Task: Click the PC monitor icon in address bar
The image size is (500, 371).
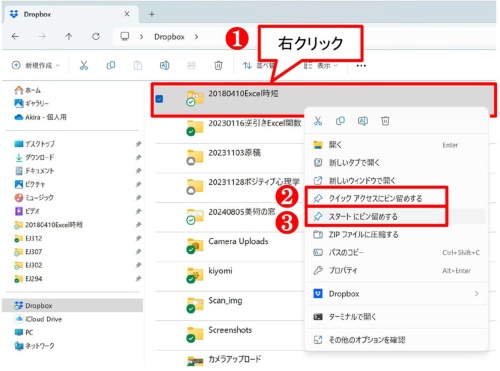Action: point(125,36)
